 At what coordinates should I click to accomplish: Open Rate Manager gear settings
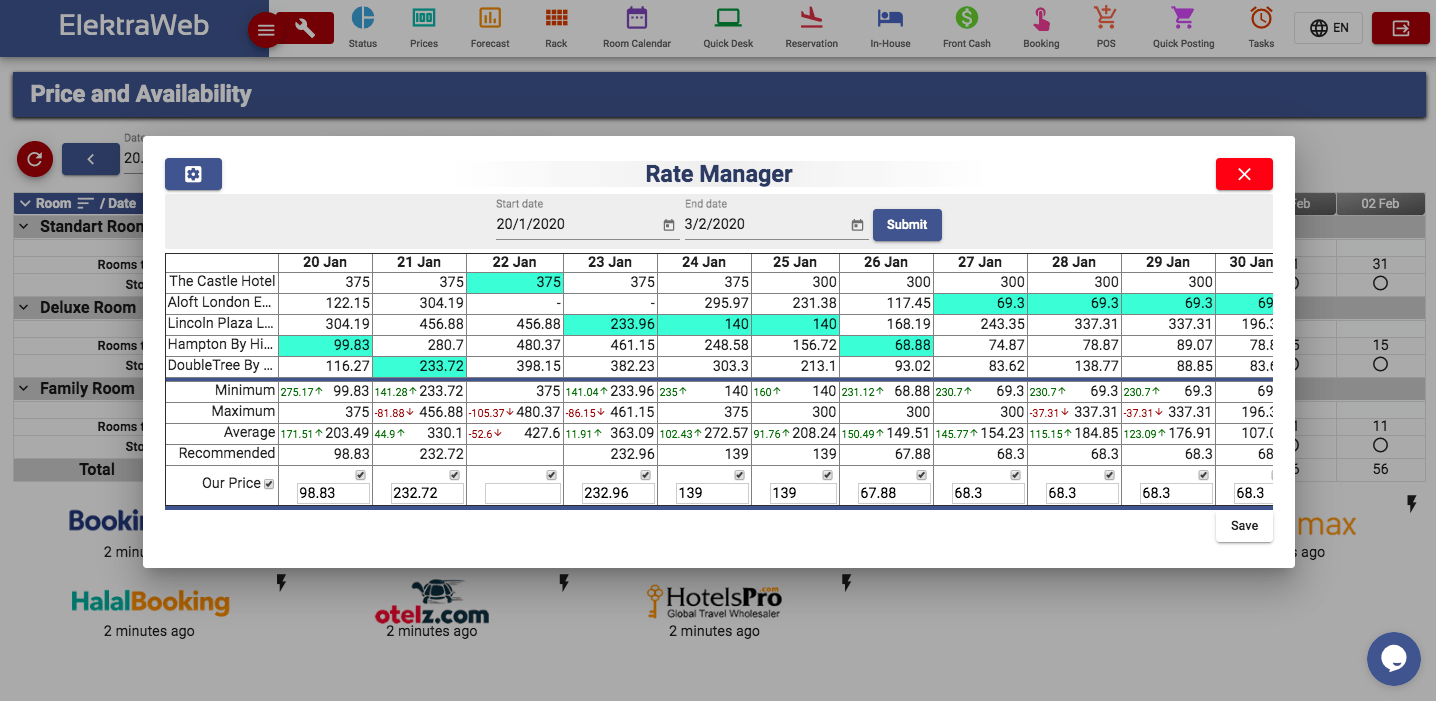coord(193,174)
